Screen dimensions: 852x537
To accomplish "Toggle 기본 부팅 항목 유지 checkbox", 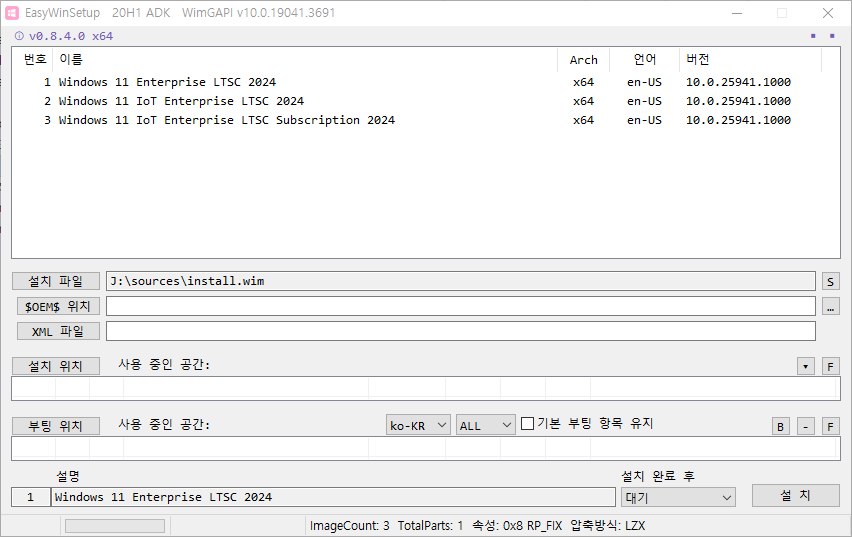I will coord(527,423).
